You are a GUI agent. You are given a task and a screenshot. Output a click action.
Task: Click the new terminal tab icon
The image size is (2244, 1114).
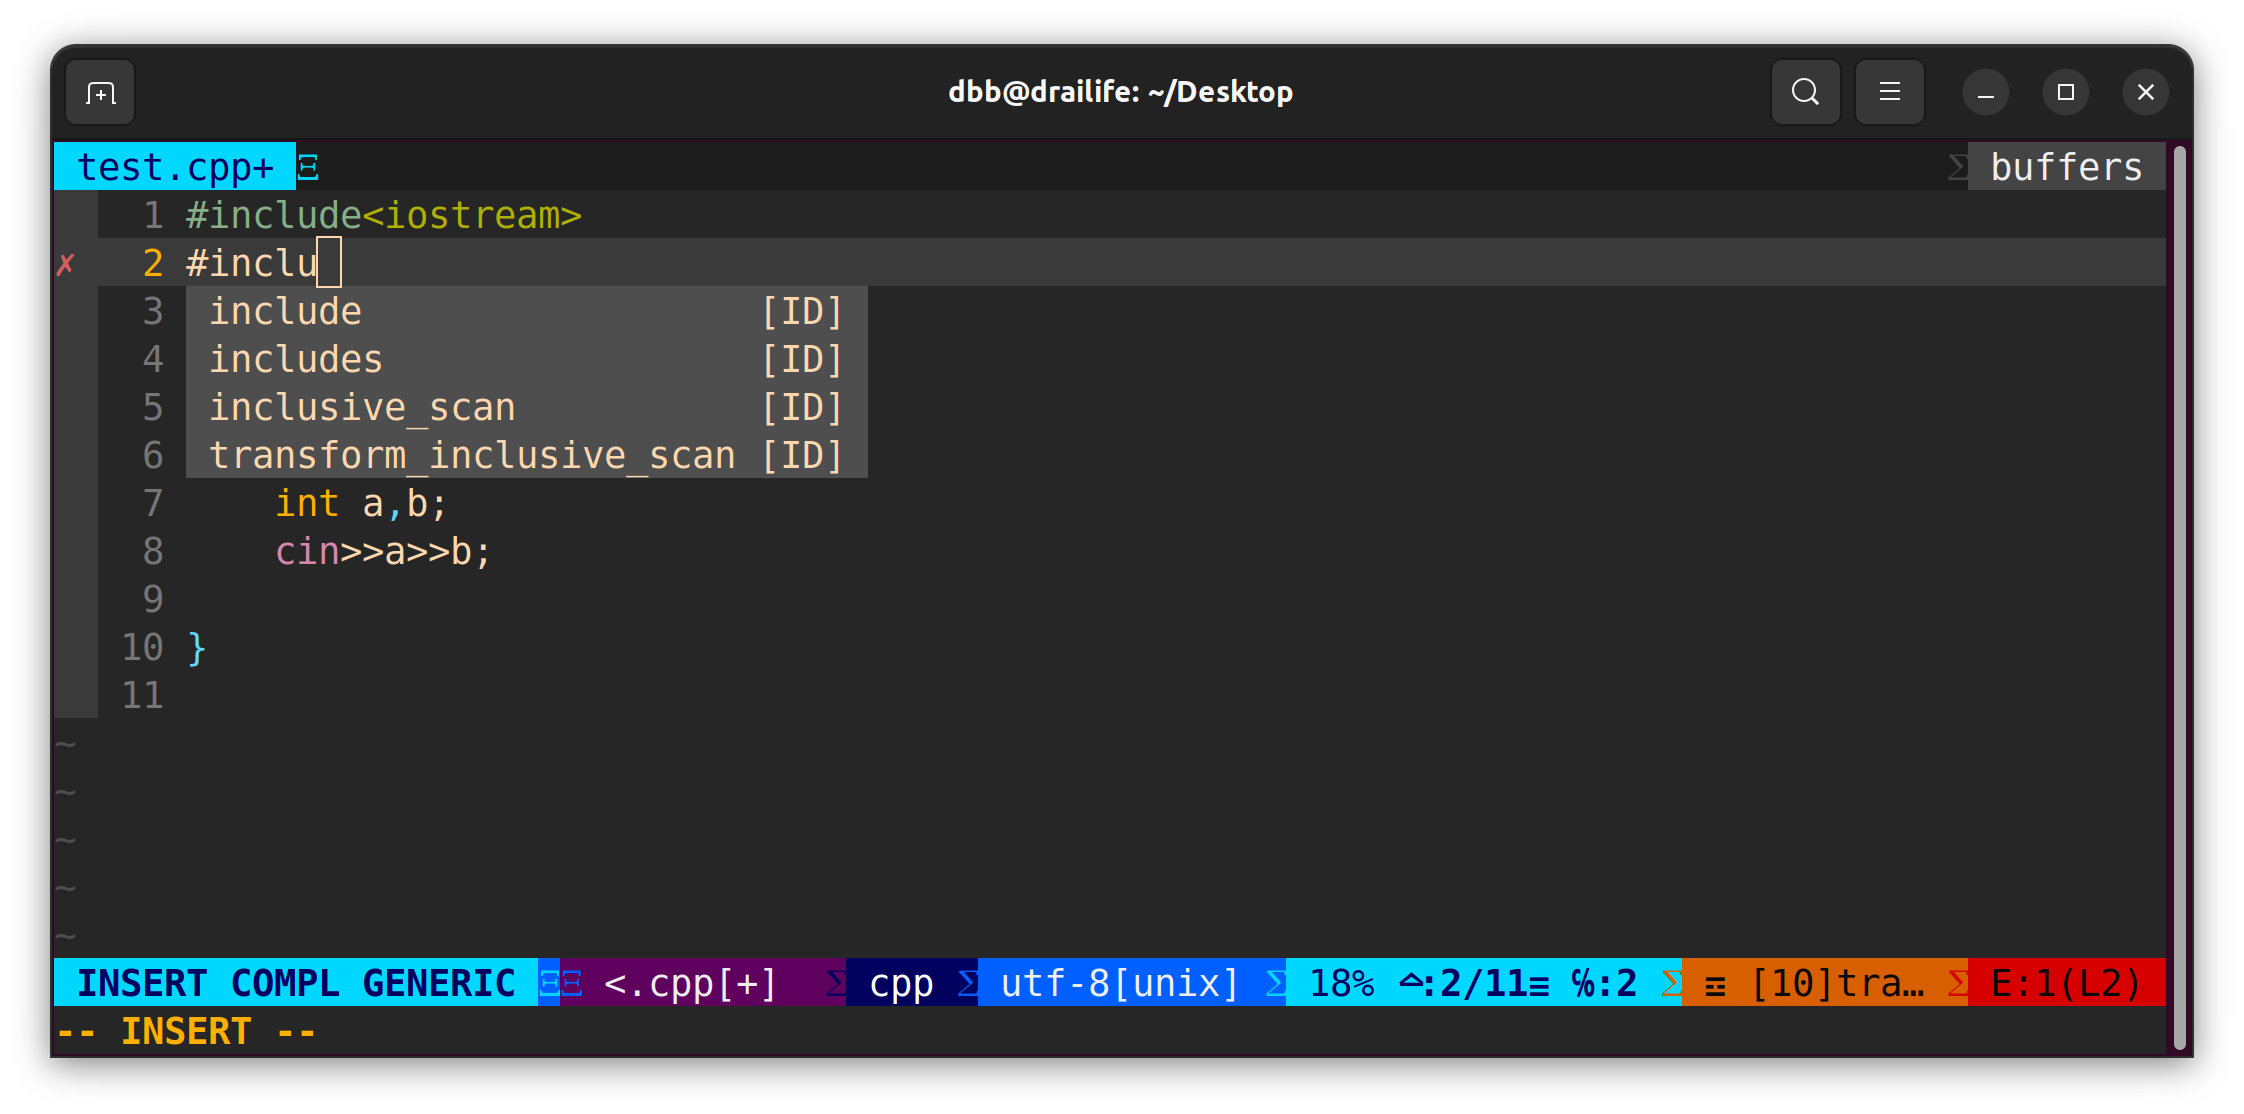click(100, 93)
